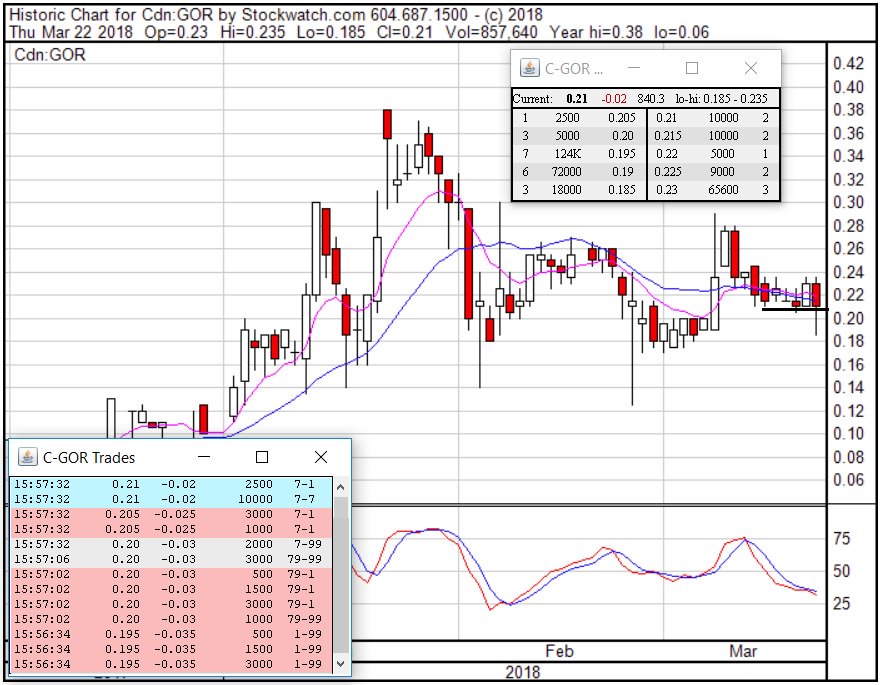Click the ask row 0.215 for 10000

pyautogui.click(x=714, y=135)
